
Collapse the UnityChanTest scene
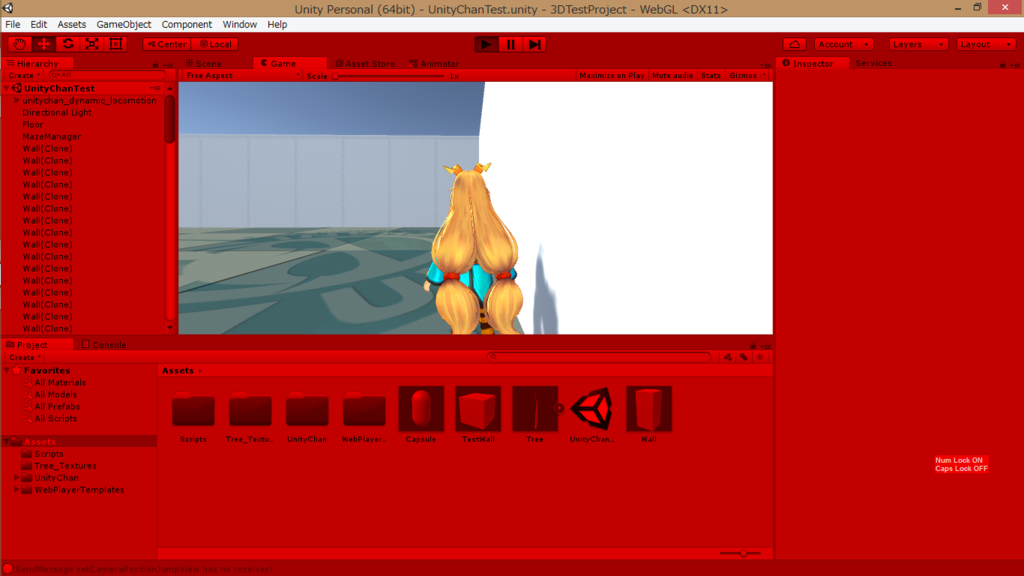point(7,88)
